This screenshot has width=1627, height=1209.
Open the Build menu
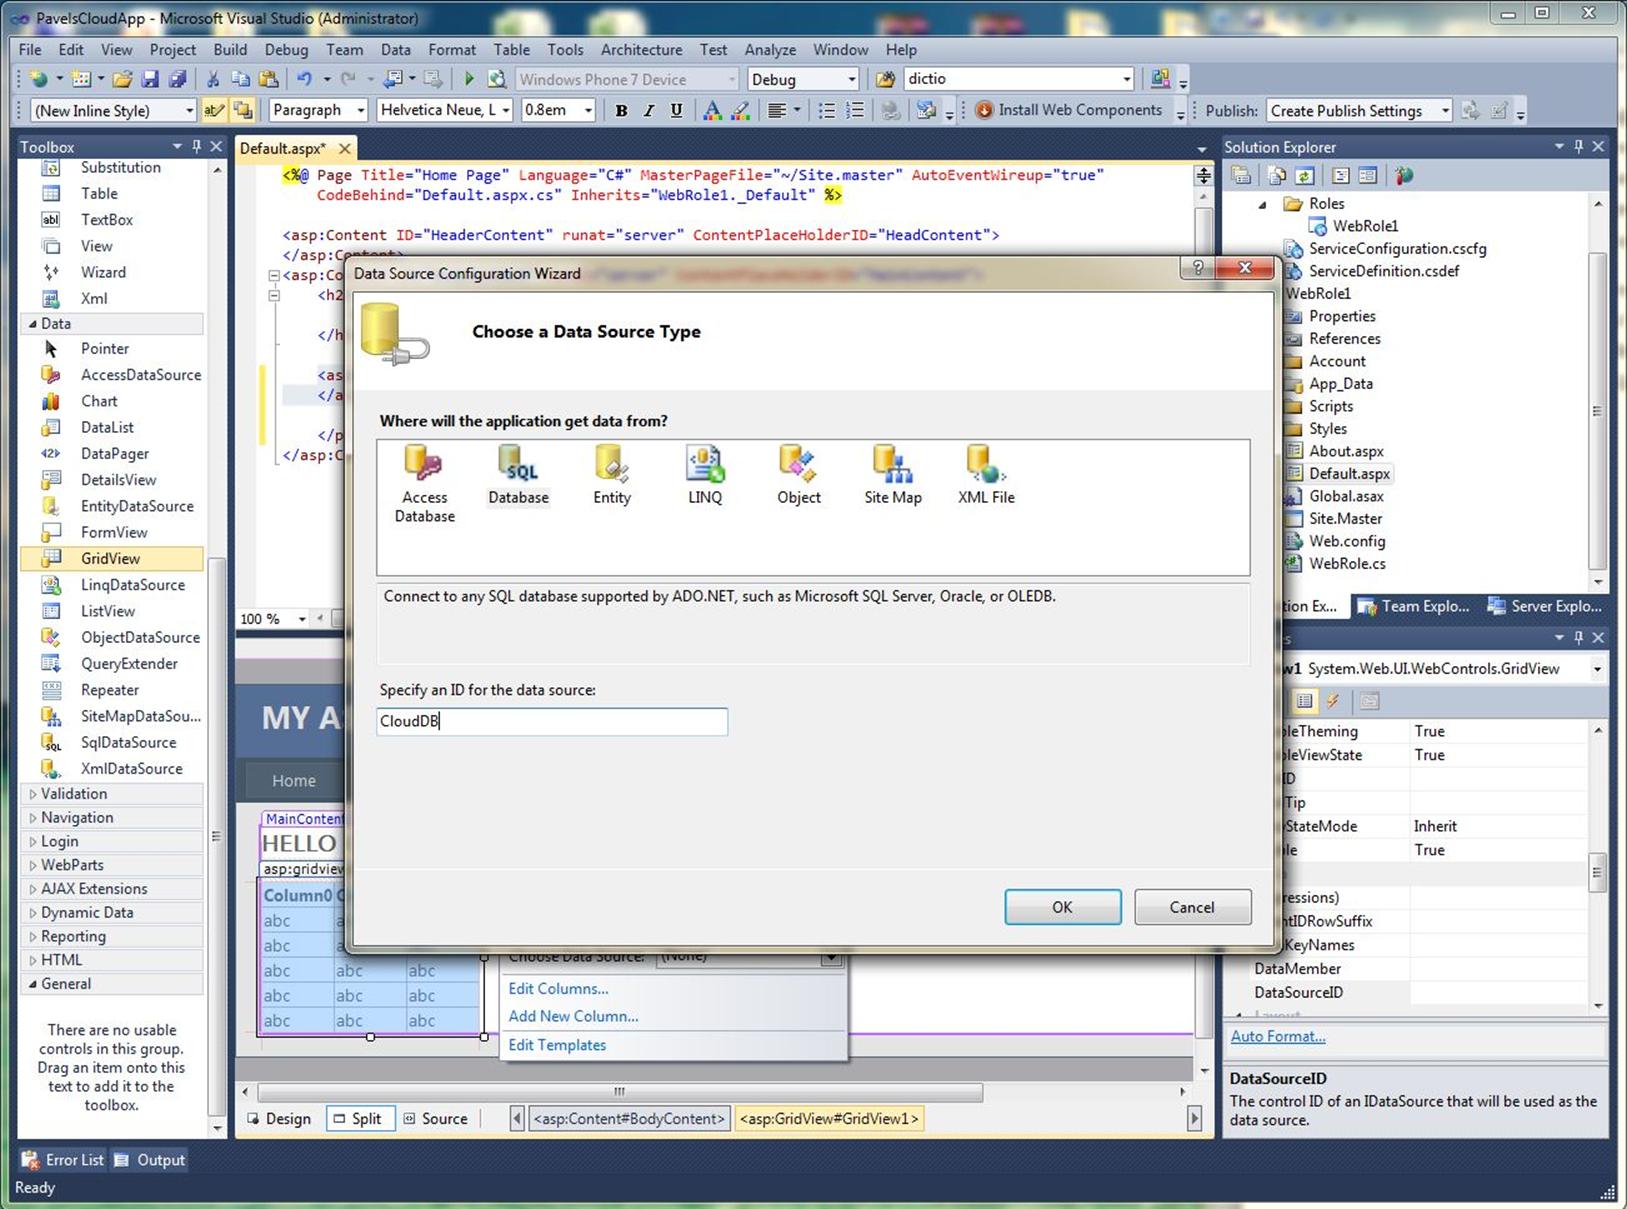click(230, 50)
